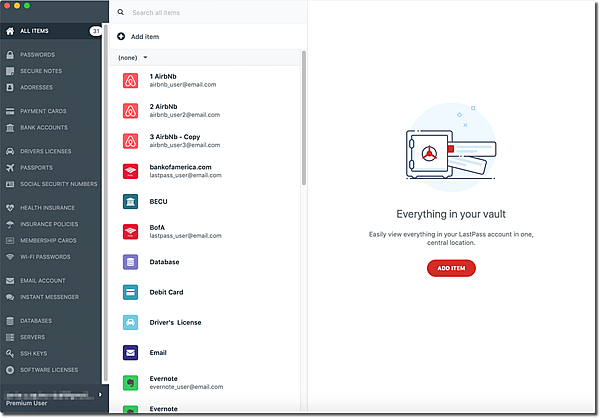Open the (none) sort dropdown

pos(132,58)
